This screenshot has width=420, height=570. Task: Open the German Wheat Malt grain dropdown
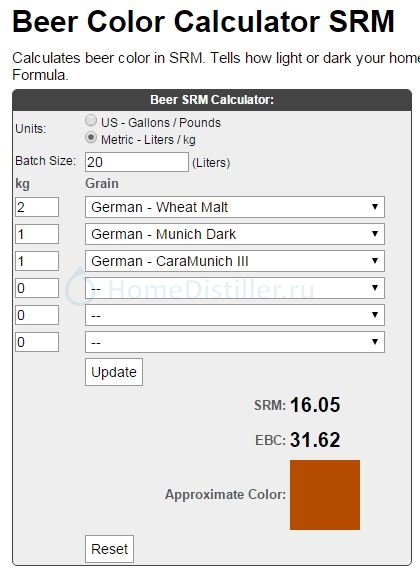(235, 207)
